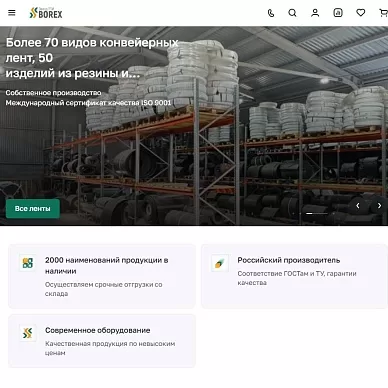Click the Российский производитель icon

pos(220,263)
